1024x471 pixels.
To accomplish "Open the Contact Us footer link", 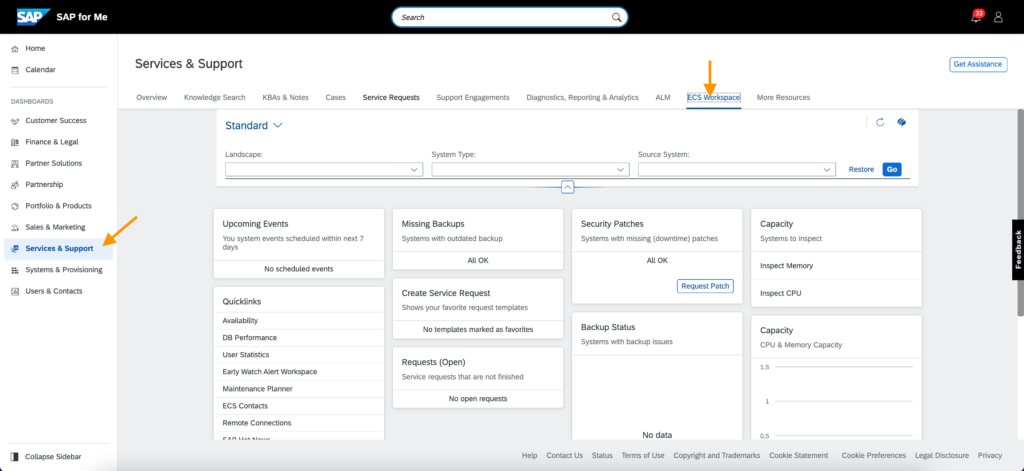I will [x=565, y=455].
